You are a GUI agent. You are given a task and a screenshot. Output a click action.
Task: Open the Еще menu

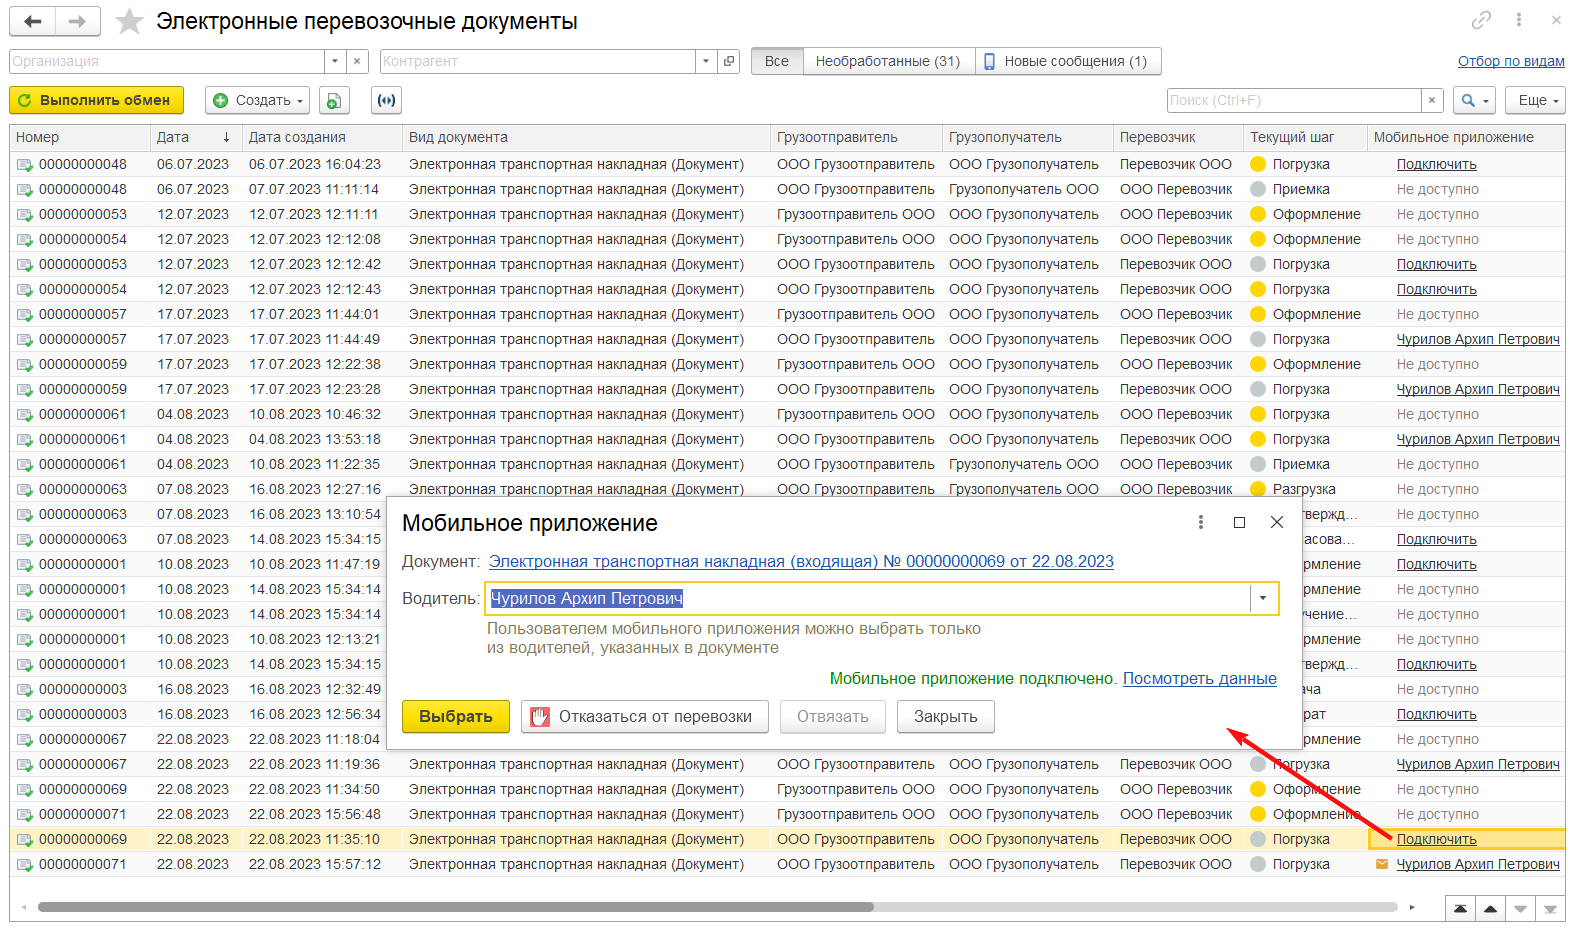point(1536,100)
